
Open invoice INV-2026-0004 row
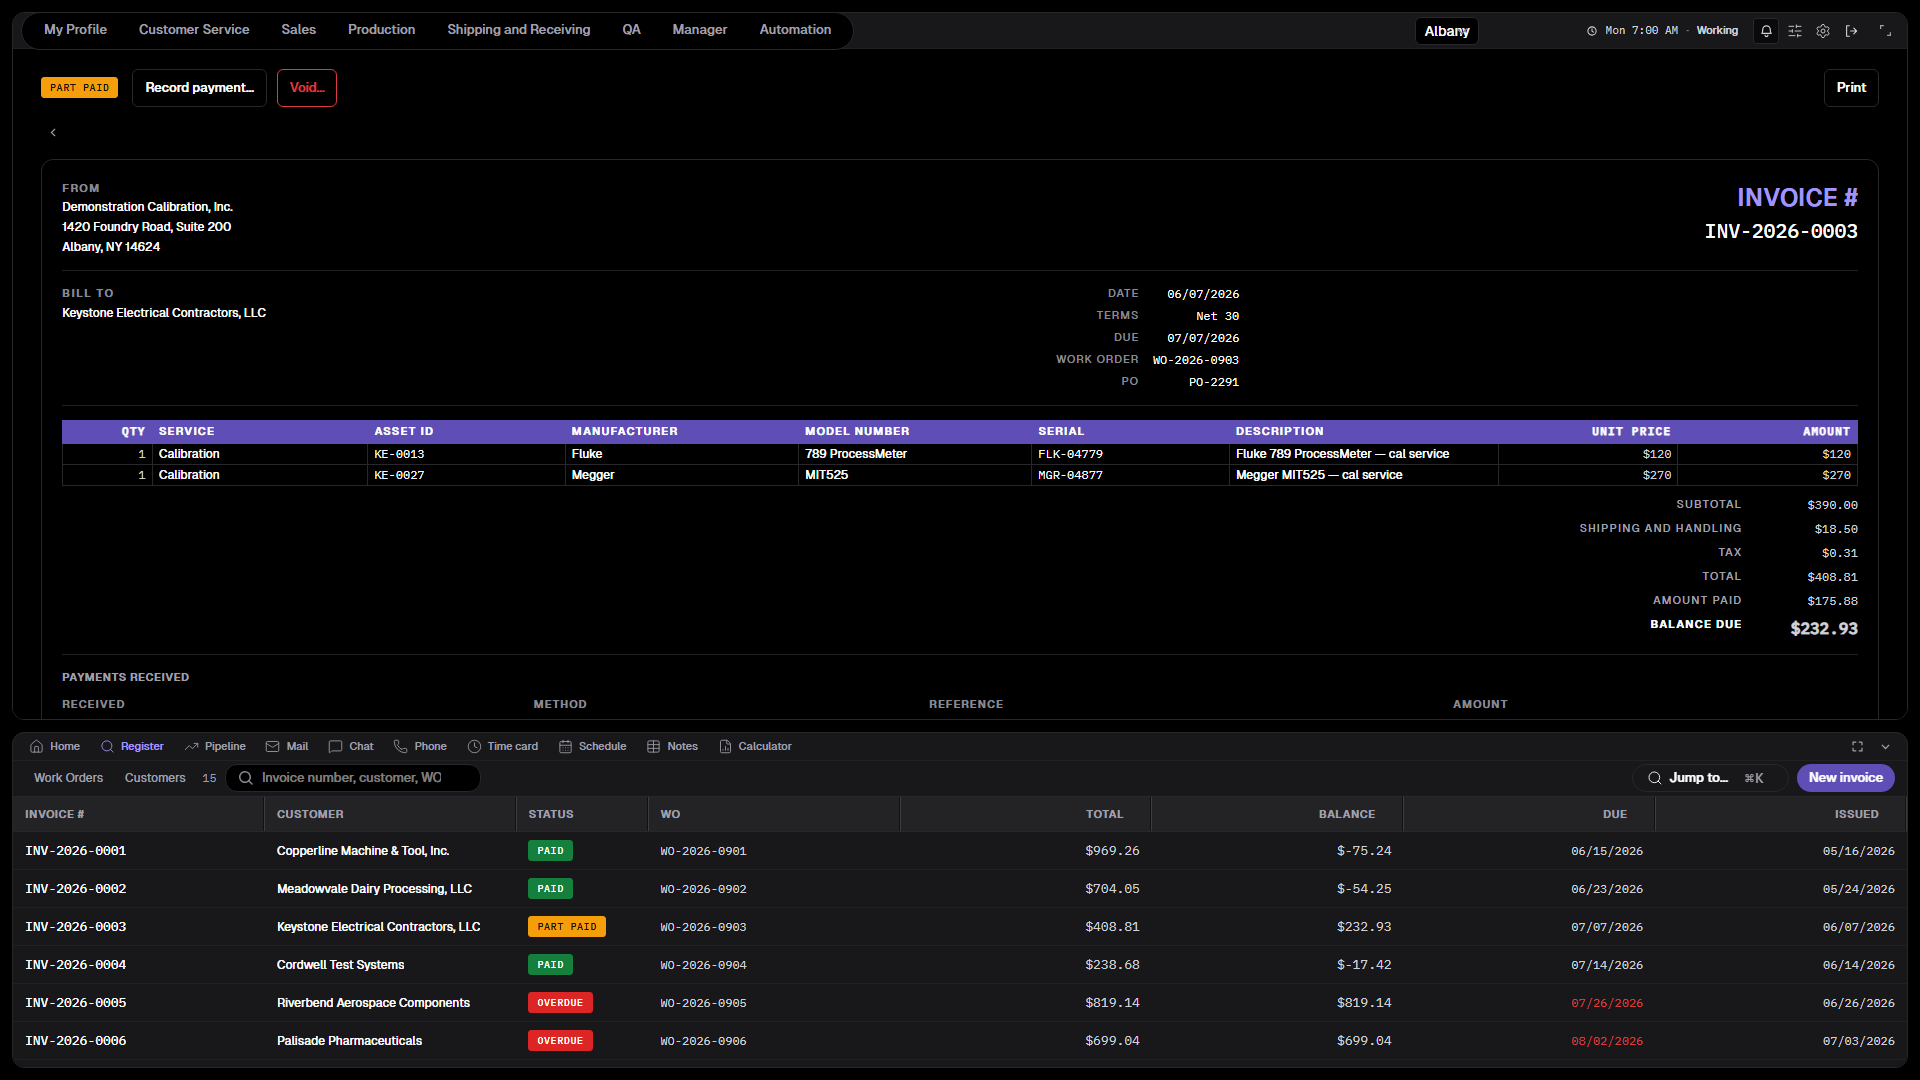tap(960, 965)
